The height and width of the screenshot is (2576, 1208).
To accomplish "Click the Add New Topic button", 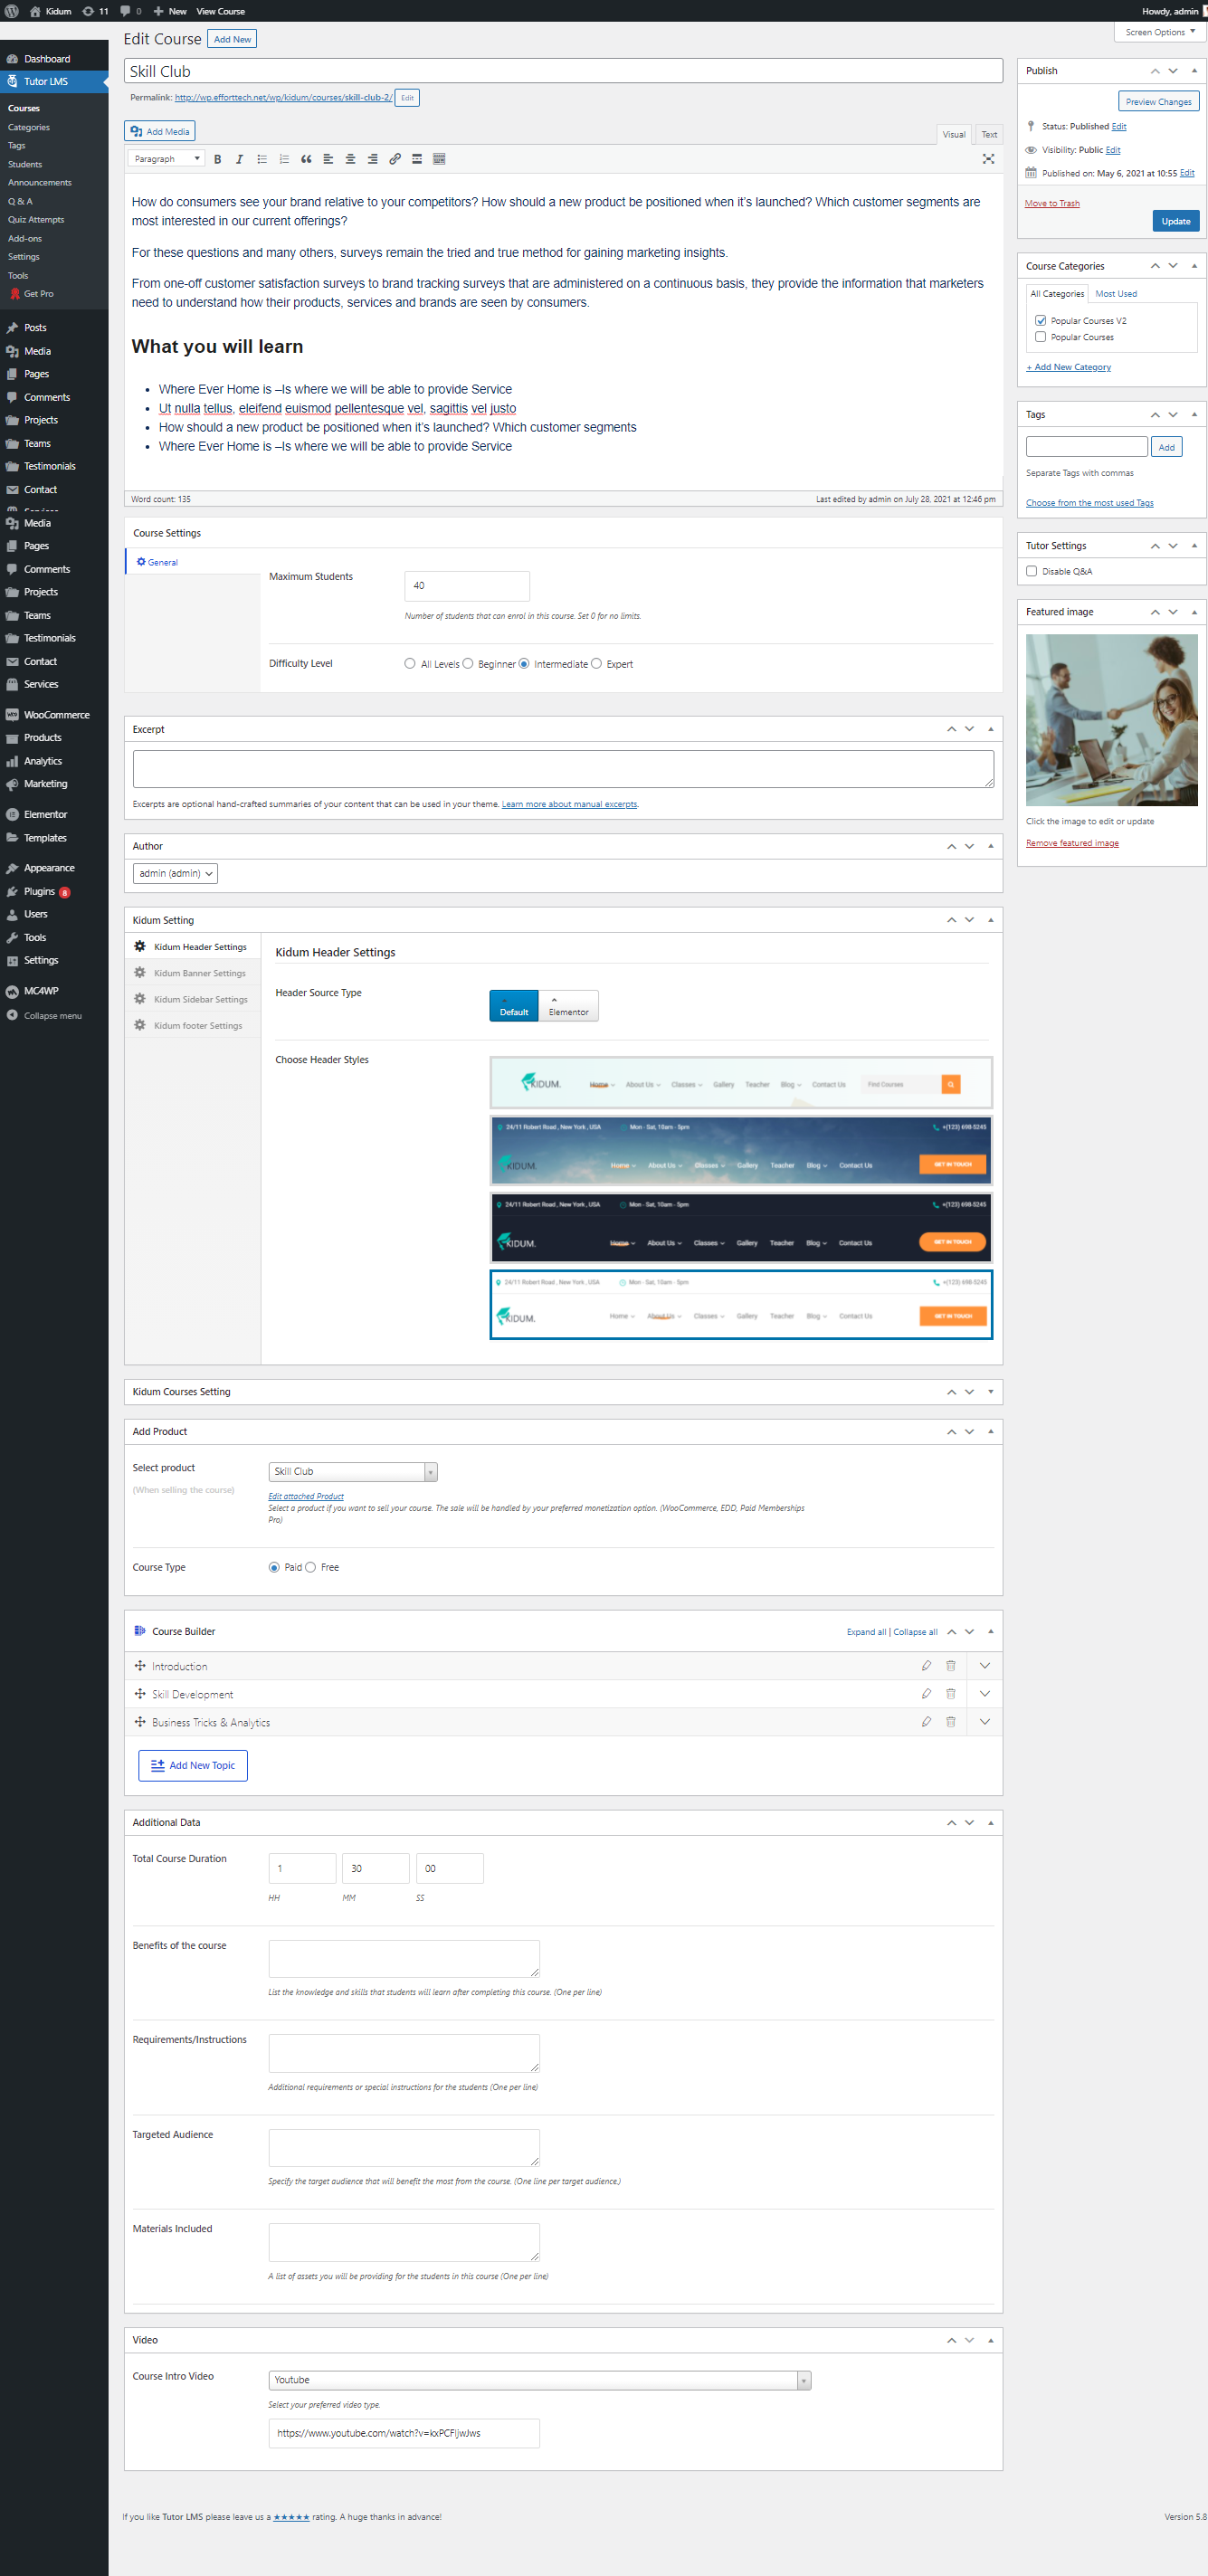I will (193, 1765).
